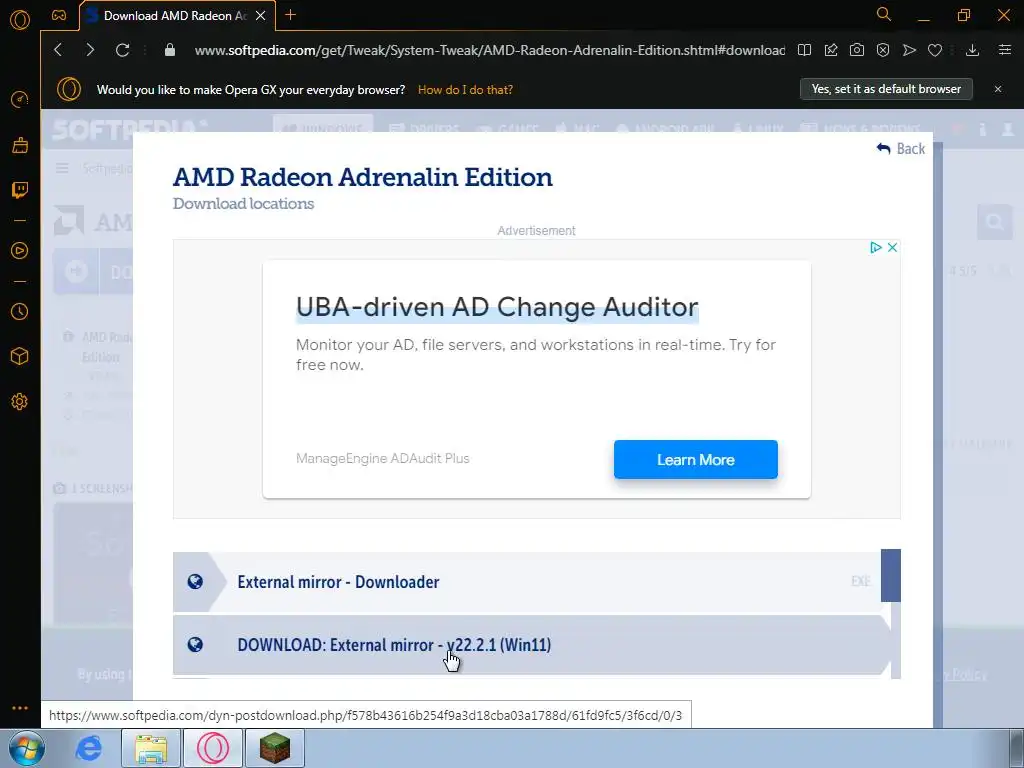The width and height of the screenshot is (1024, 768).
Task: Open History clock icon in sidebar
Action: [20, 312]
